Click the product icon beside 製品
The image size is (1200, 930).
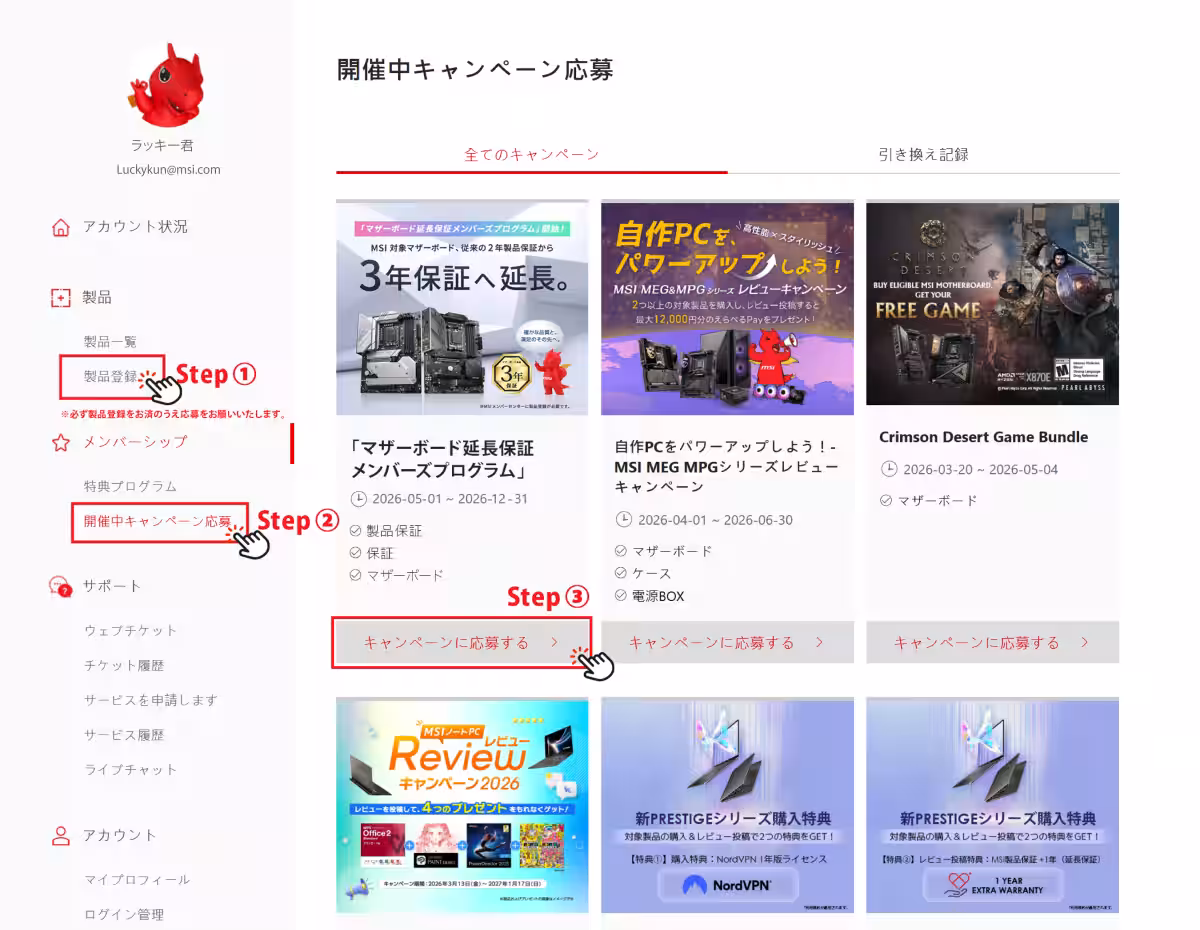(x=61, y=298)
